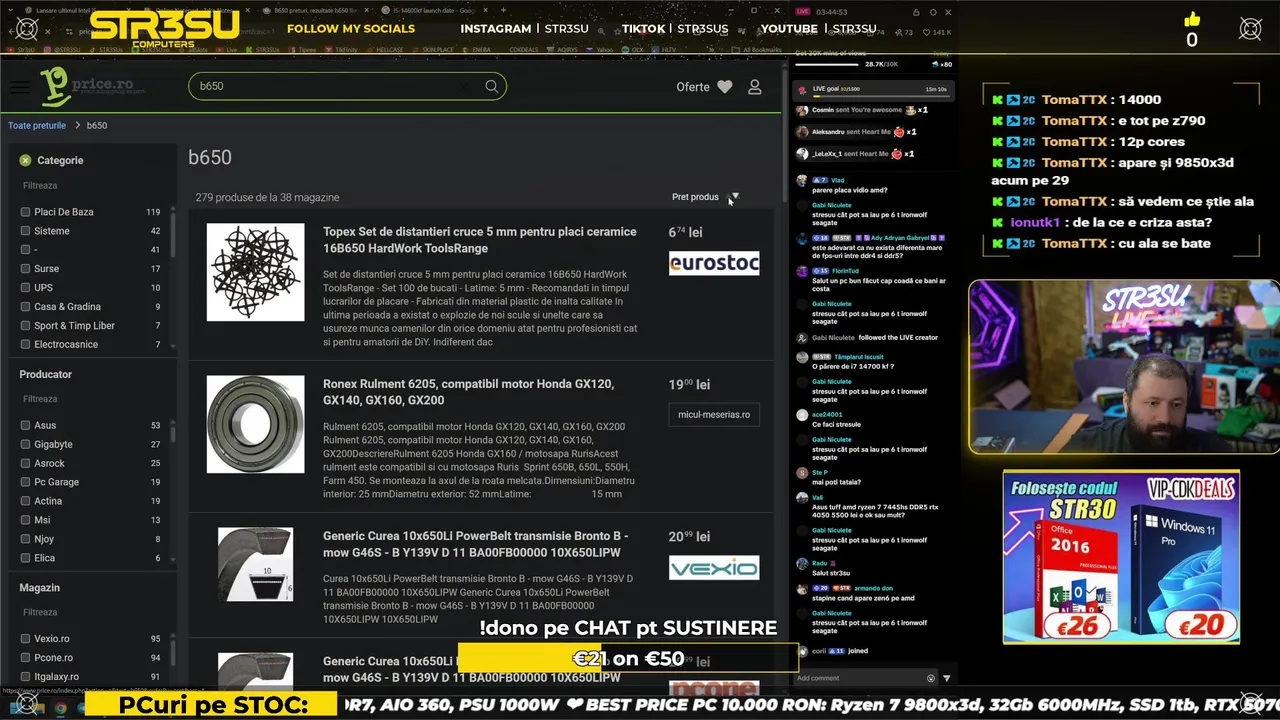Image resolution: width=1280 pixels, height=720 pixels.
Task: Click the breadcrumb chevron after Toate preturile
Action: (x=77, y=126)
